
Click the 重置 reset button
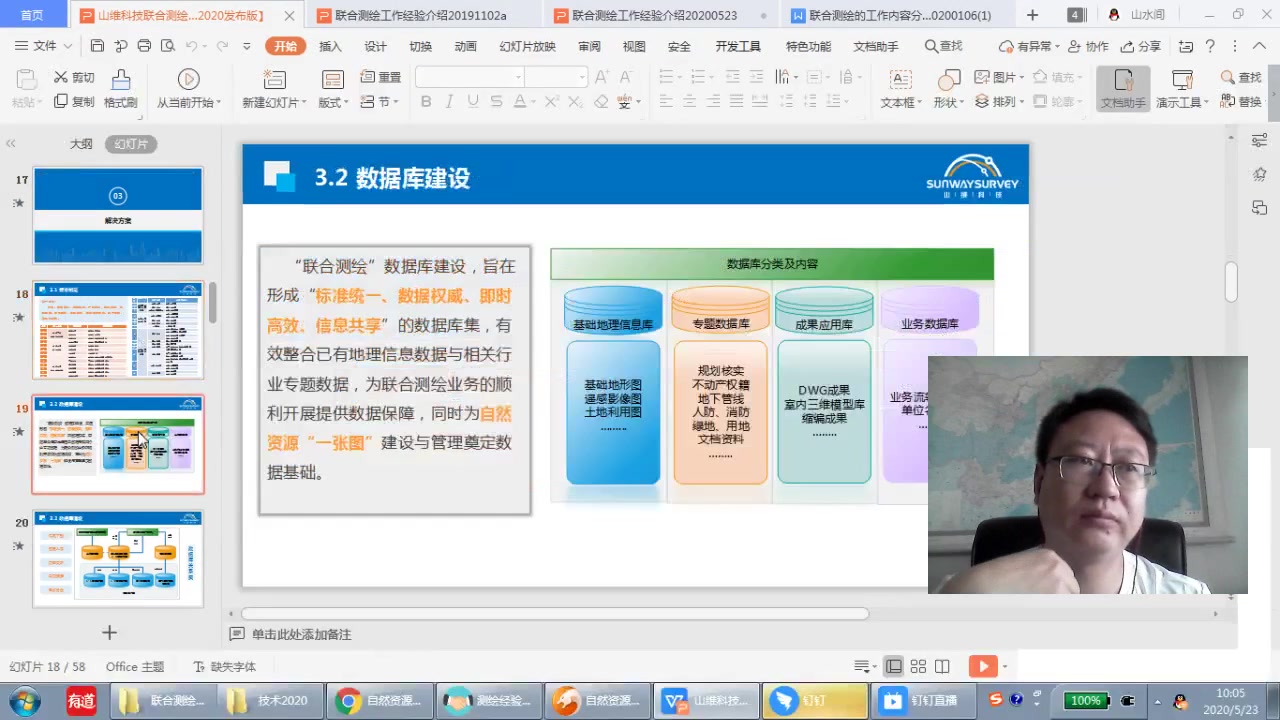click(381, 77)
